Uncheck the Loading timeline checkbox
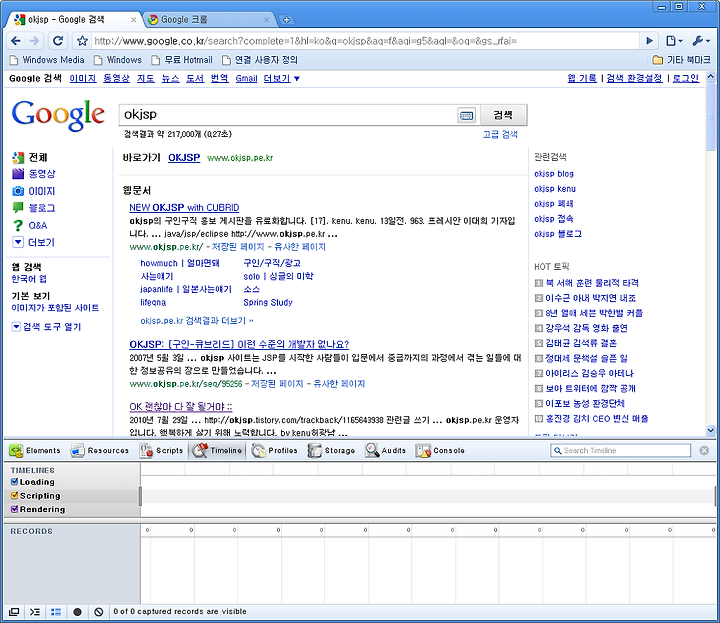 pos(14,482)
